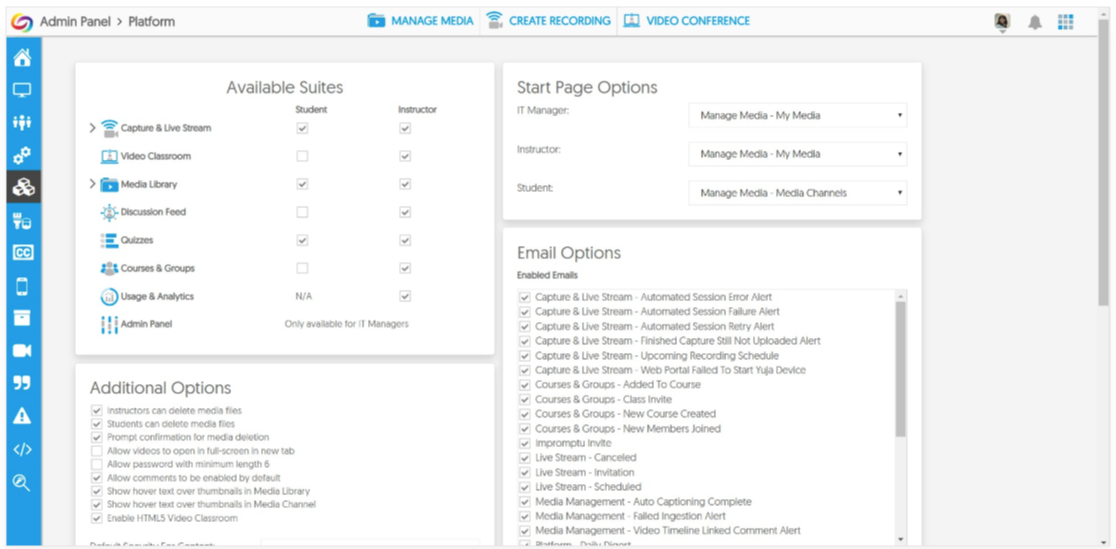Toggle Instructor checkbox for Usage & Analytics

[x=405, y=296]
